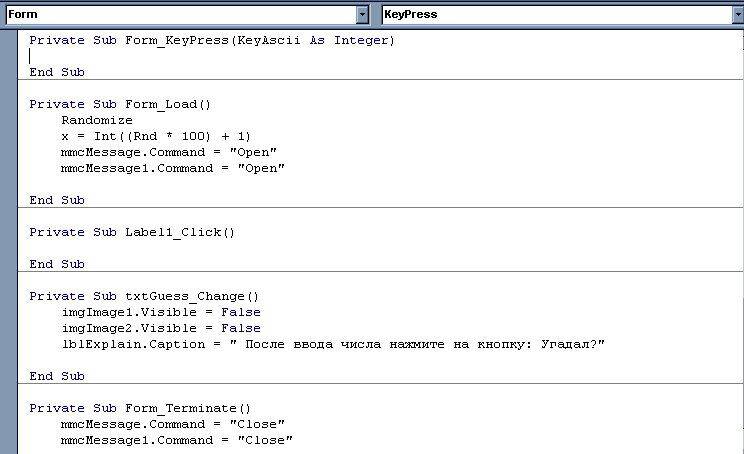Click mmcMessage.Command = "Open" line
Image resolution: width=744 pixels, height=454 pixels.
point(169,152)
